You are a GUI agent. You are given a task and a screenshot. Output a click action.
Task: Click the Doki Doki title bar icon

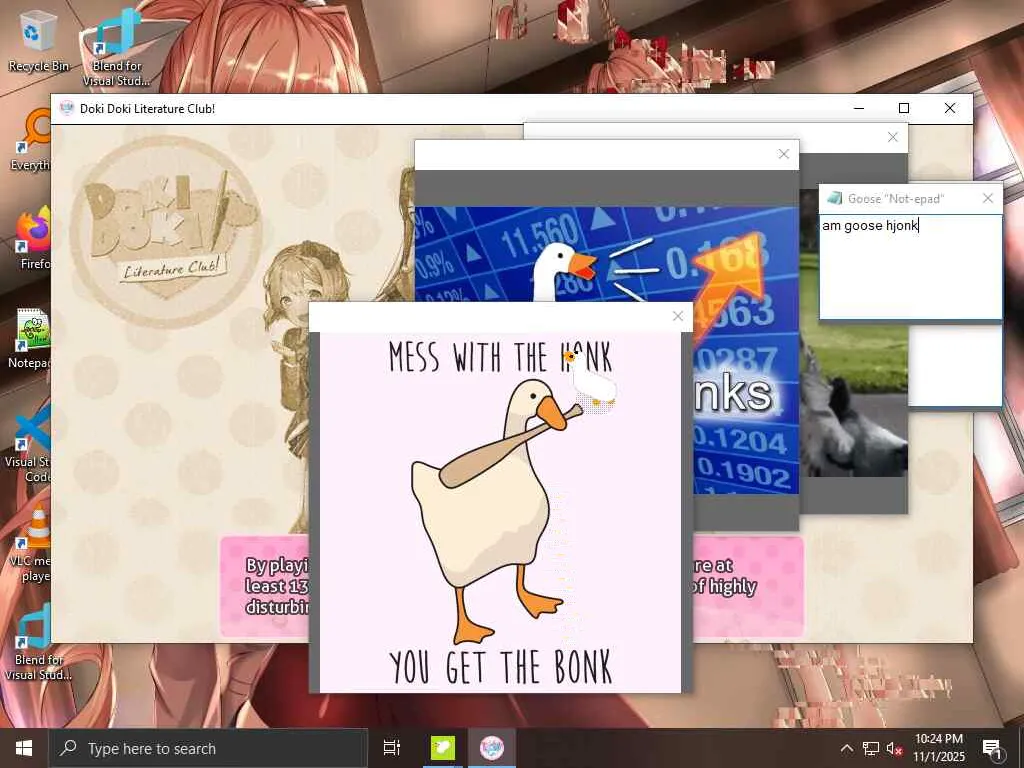pyautogui.click(x=67, y=108)
